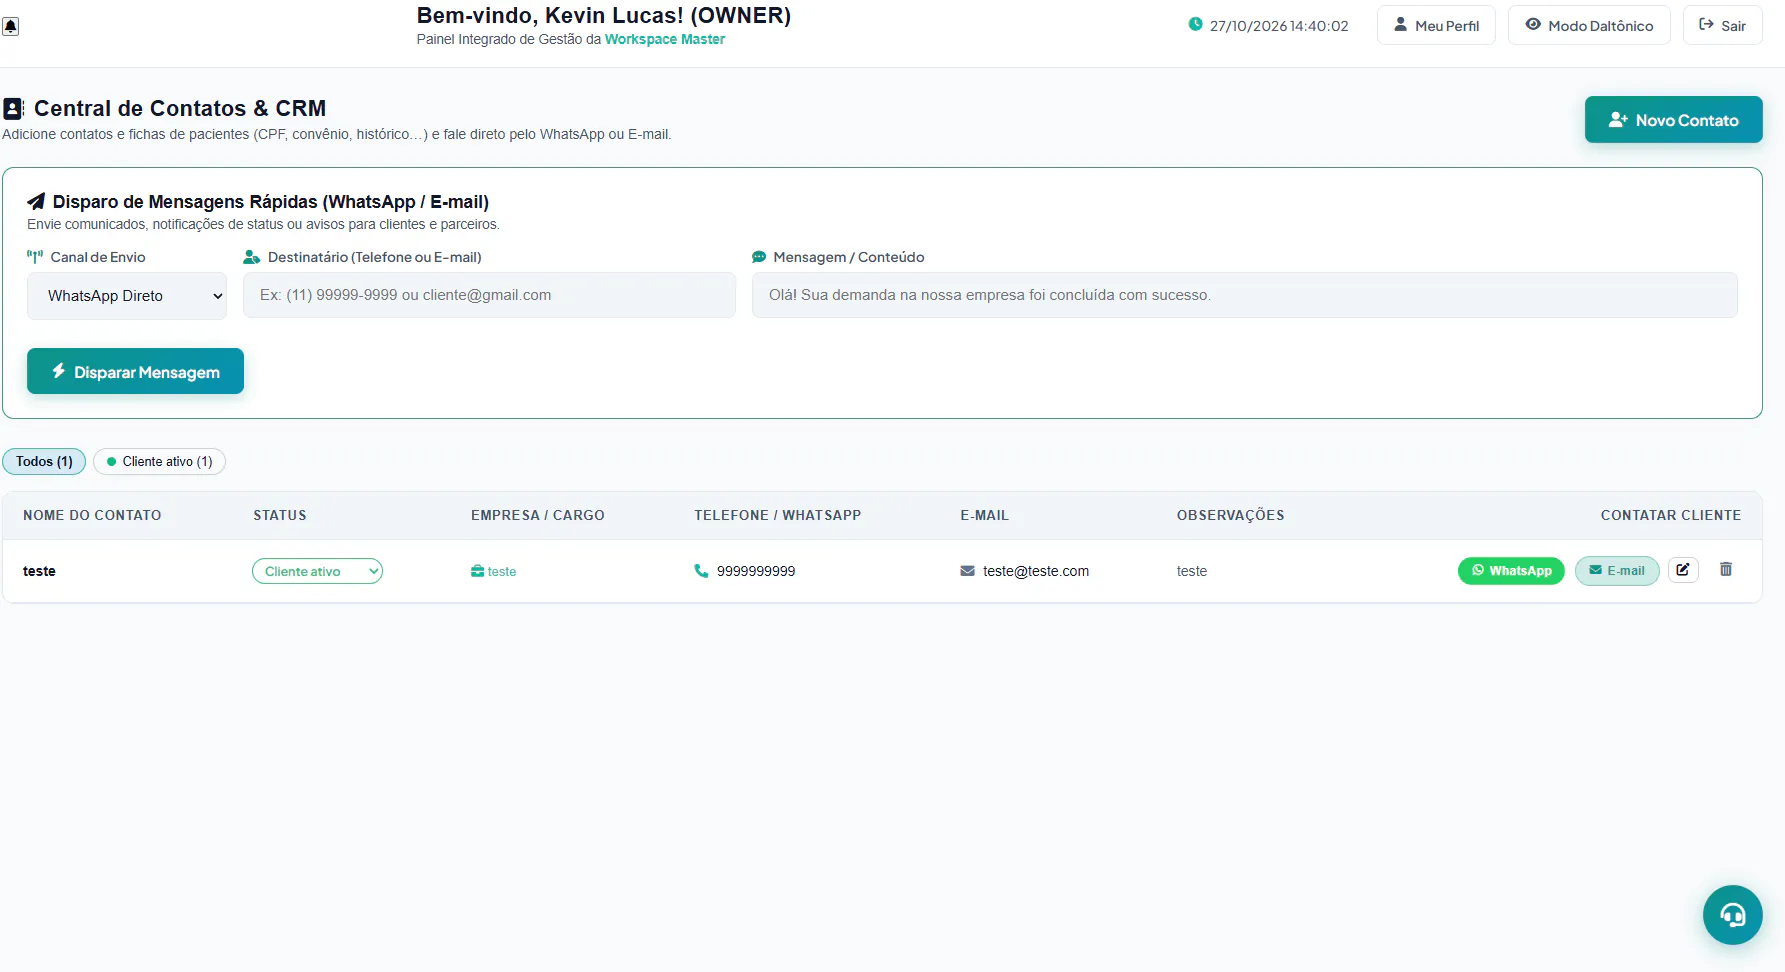
Task: Click the STATUS column header
Action: coord(280,515)
